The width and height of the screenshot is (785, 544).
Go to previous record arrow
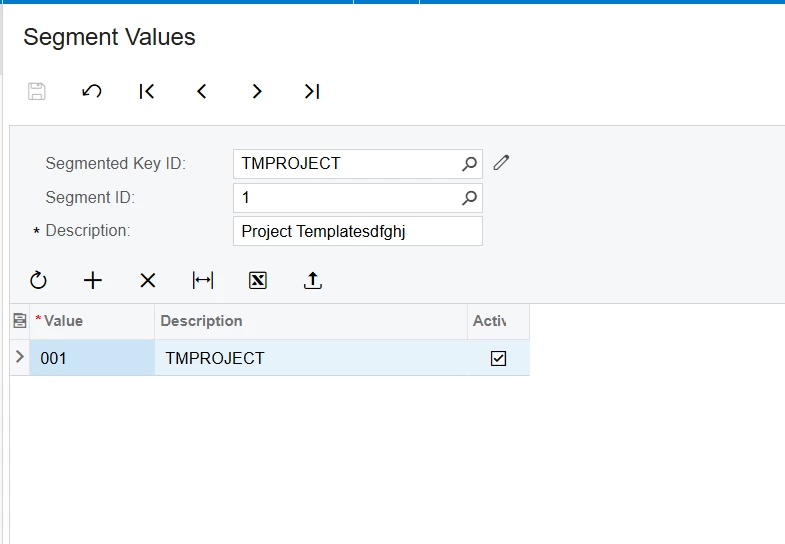(202, 92)
